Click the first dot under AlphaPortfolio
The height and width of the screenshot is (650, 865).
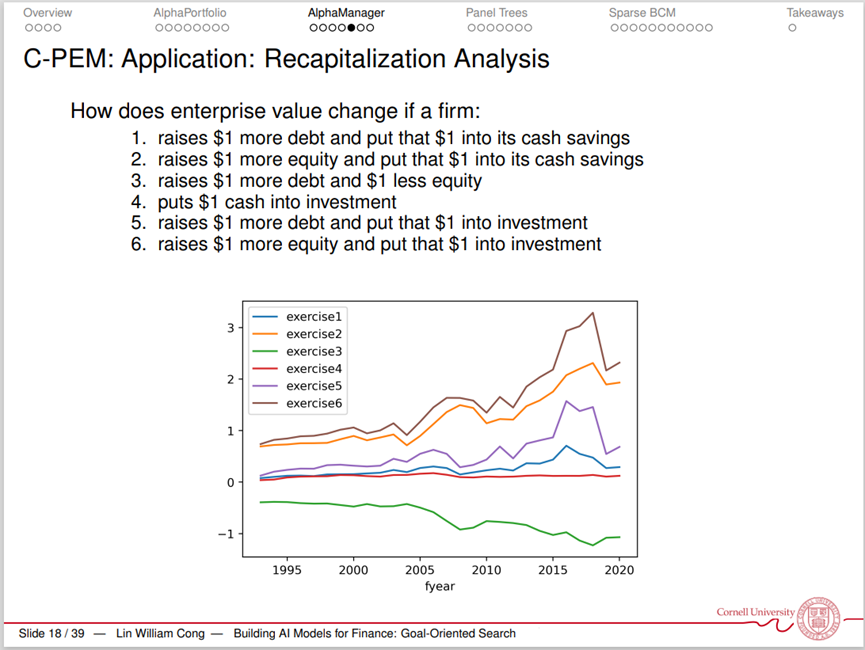coord(158,28)
